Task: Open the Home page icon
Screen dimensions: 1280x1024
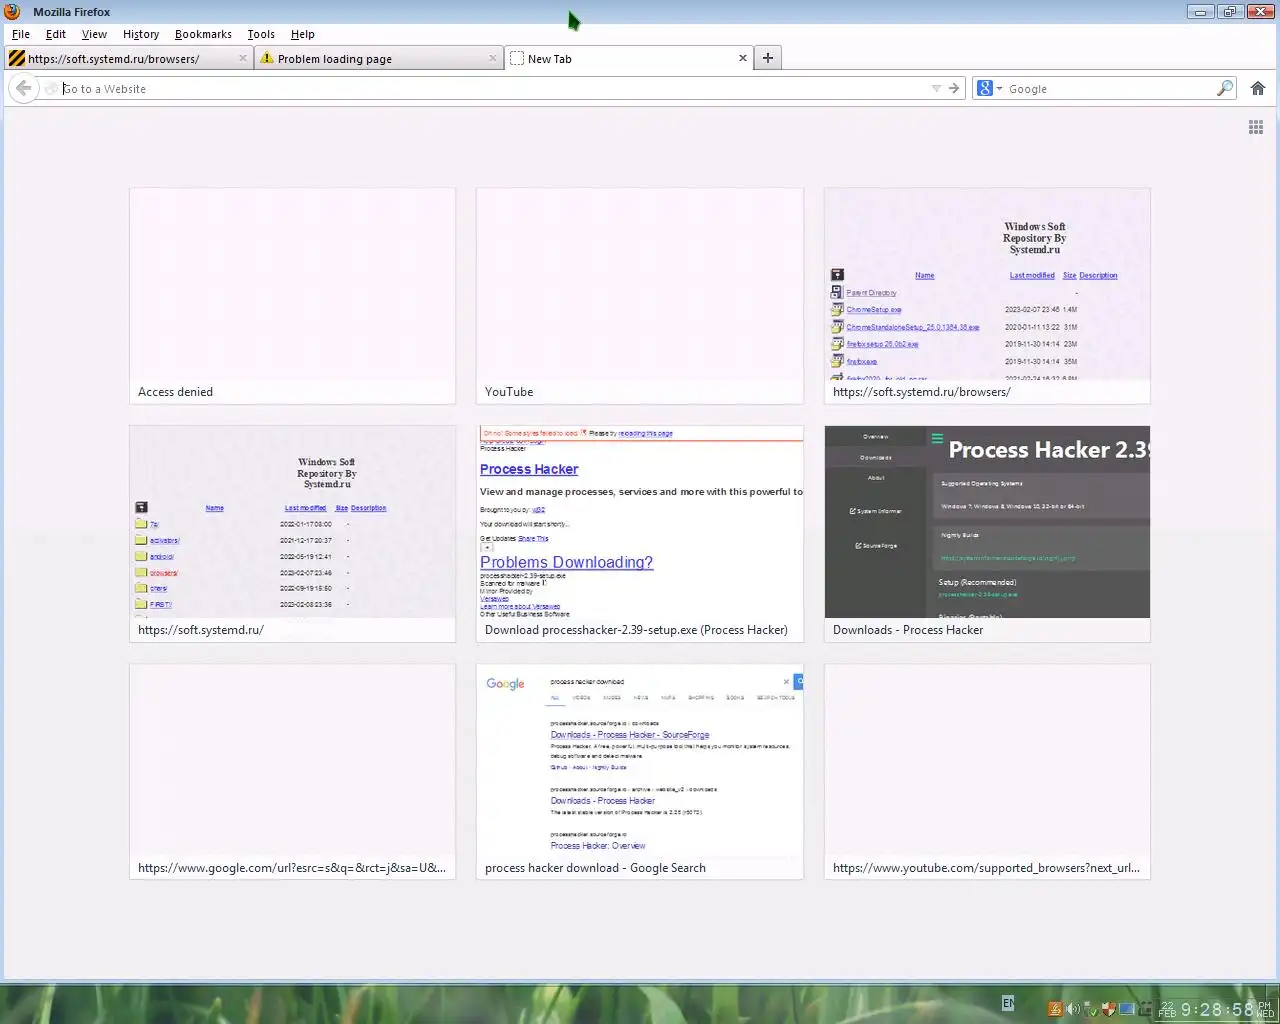Action: [x=1258, y=88]
